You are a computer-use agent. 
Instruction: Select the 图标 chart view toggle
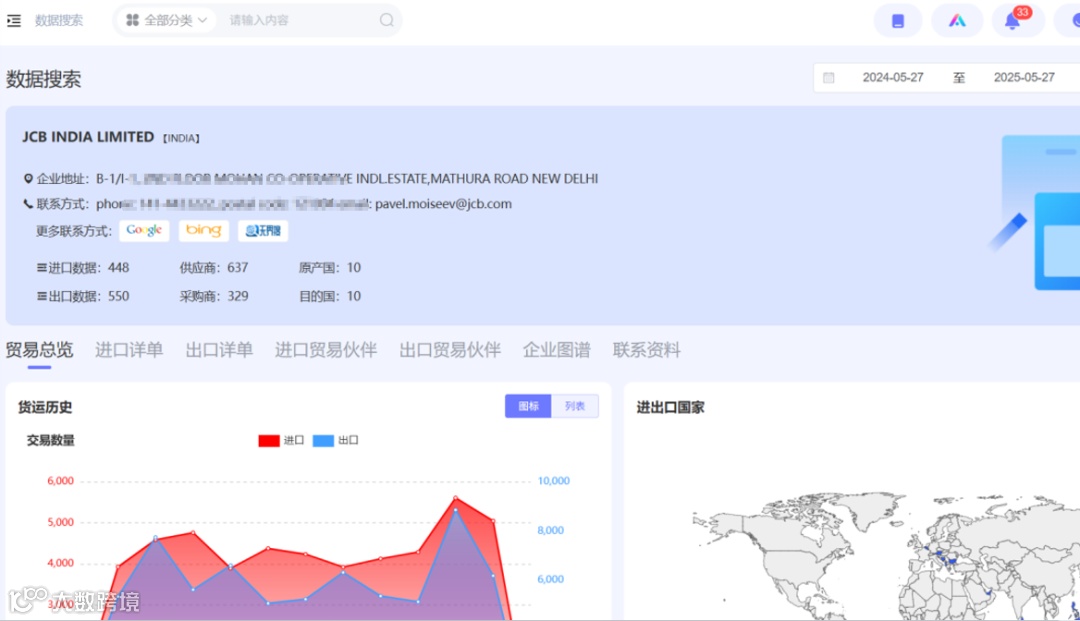point(528,406)
